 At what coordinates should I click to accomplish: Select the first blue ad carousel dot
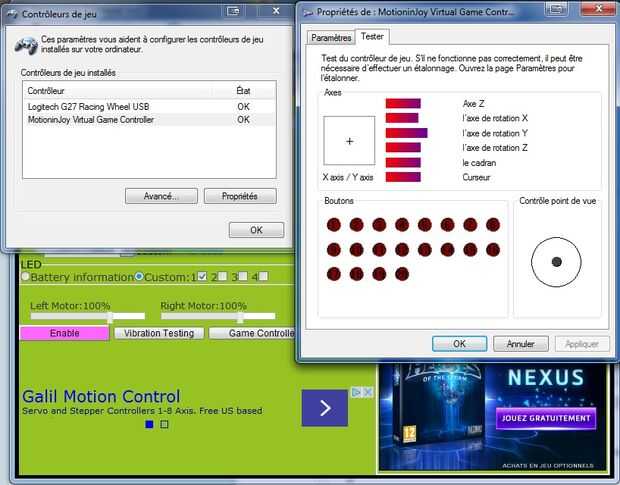(x=149, y=424)
